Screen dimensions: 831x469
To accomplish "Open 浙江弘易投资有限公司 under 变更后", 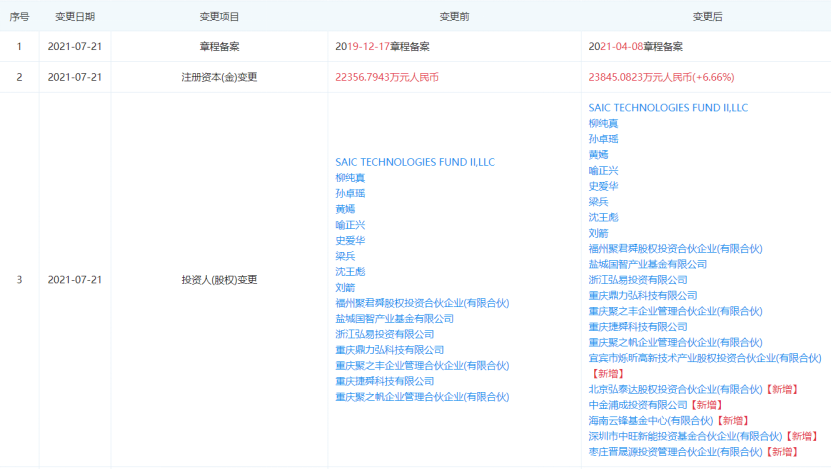I will click(638, 280).
